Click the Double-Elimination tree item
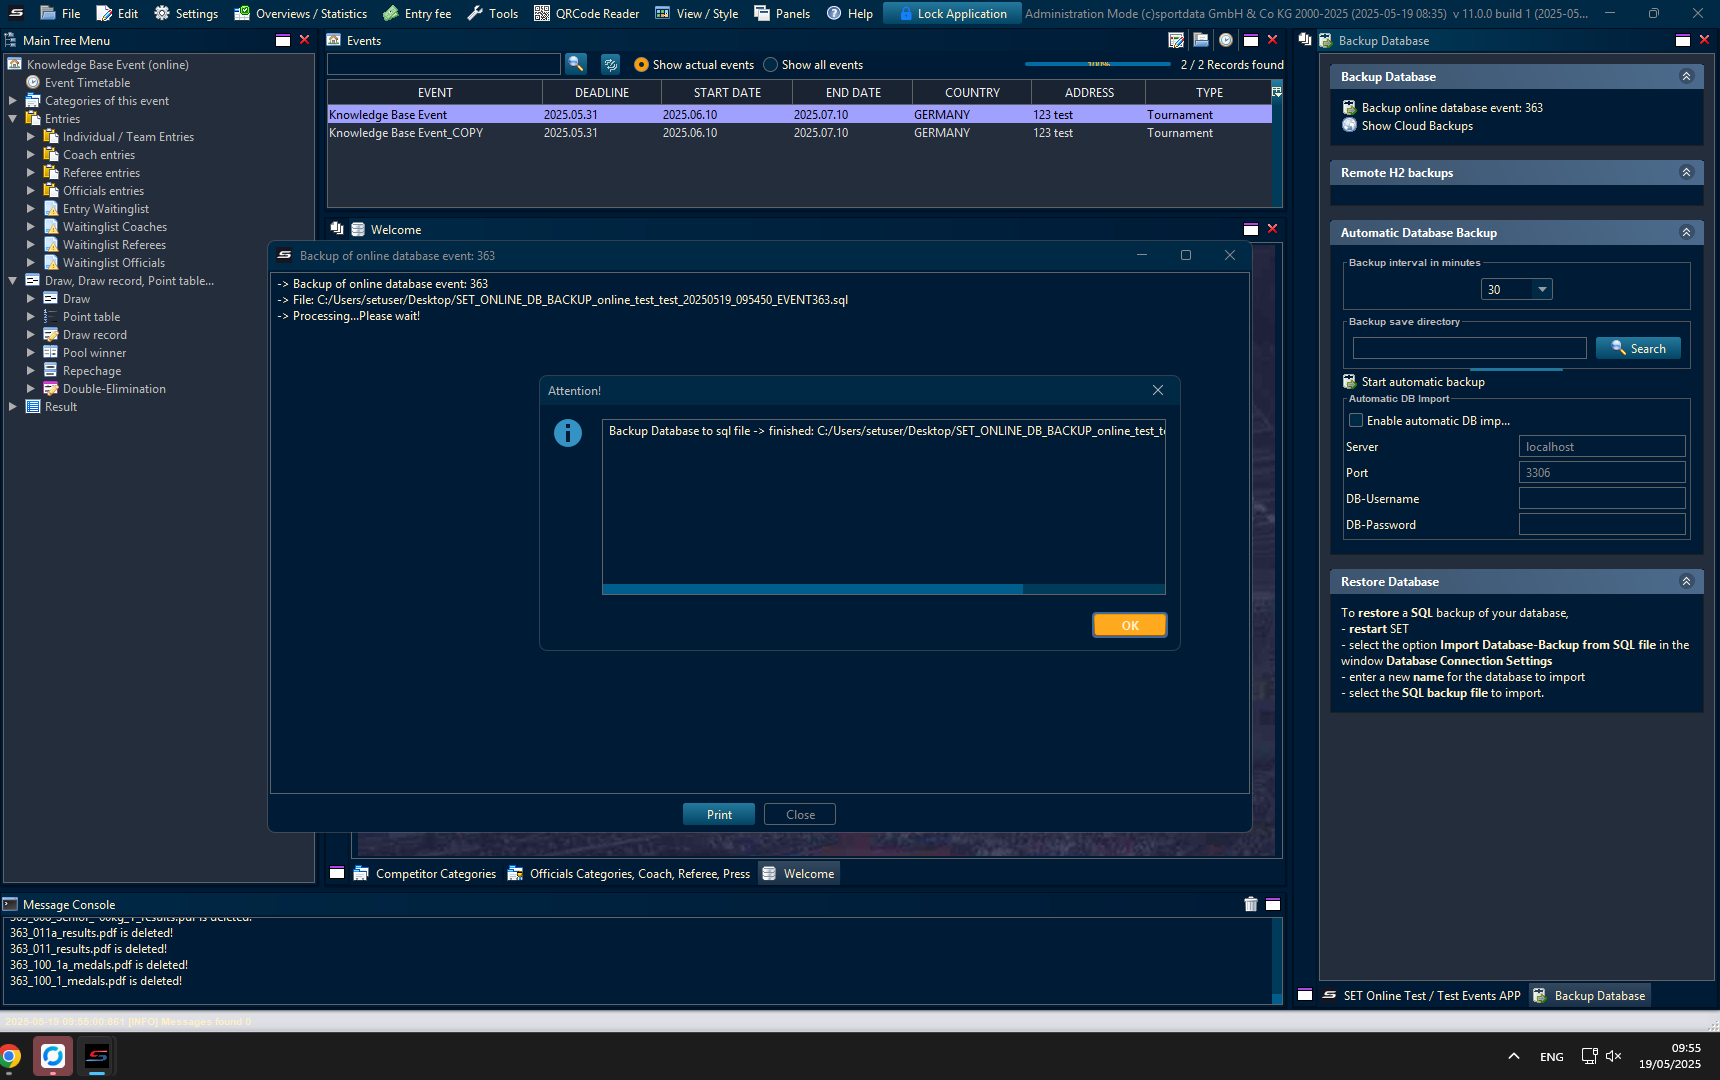This screenshot has width=1720, height=1080. click(114, 389)
